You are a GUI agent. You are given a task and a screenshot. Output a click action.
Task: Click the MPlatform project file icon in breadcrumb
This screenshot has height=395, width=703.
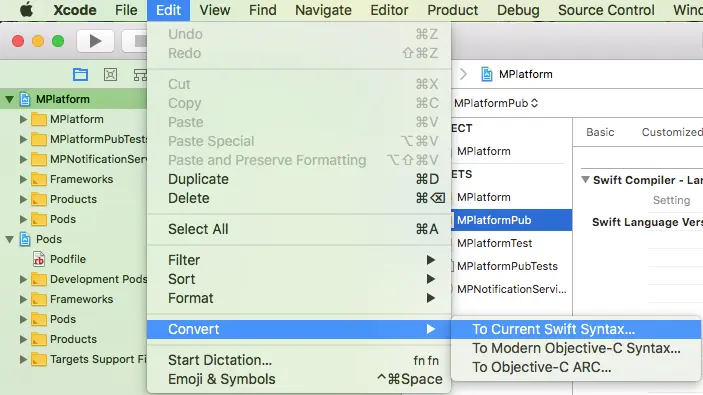point(486,74)
